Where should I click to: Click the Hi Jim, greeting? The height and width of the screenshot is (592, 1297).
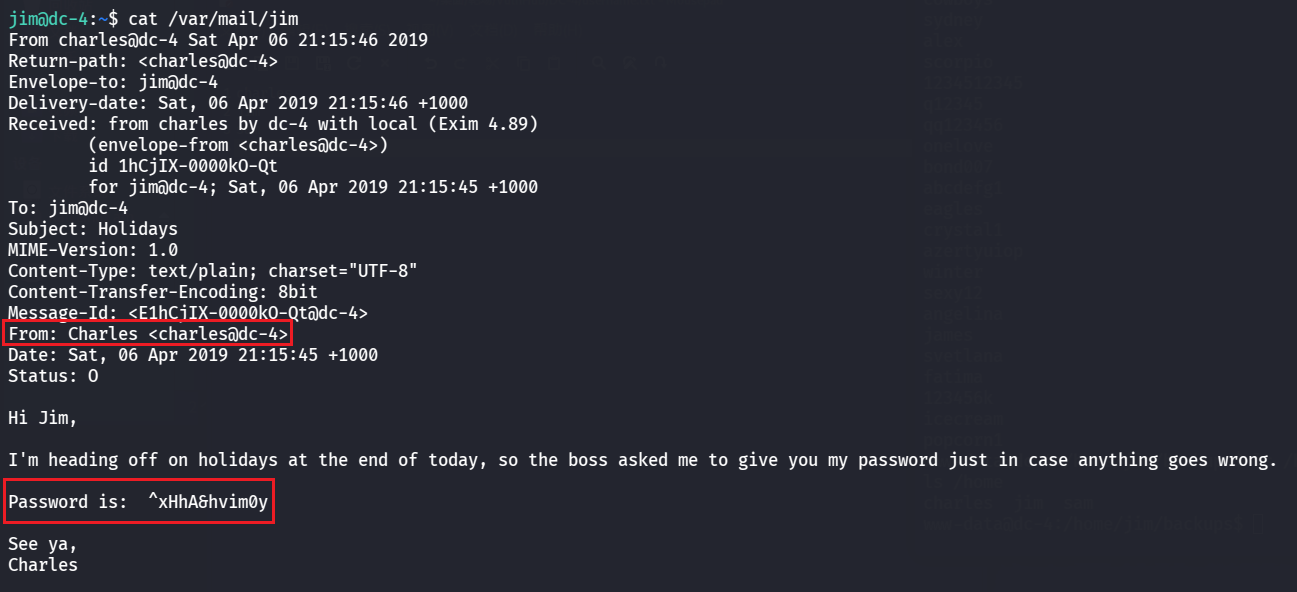tap(43, 418)
